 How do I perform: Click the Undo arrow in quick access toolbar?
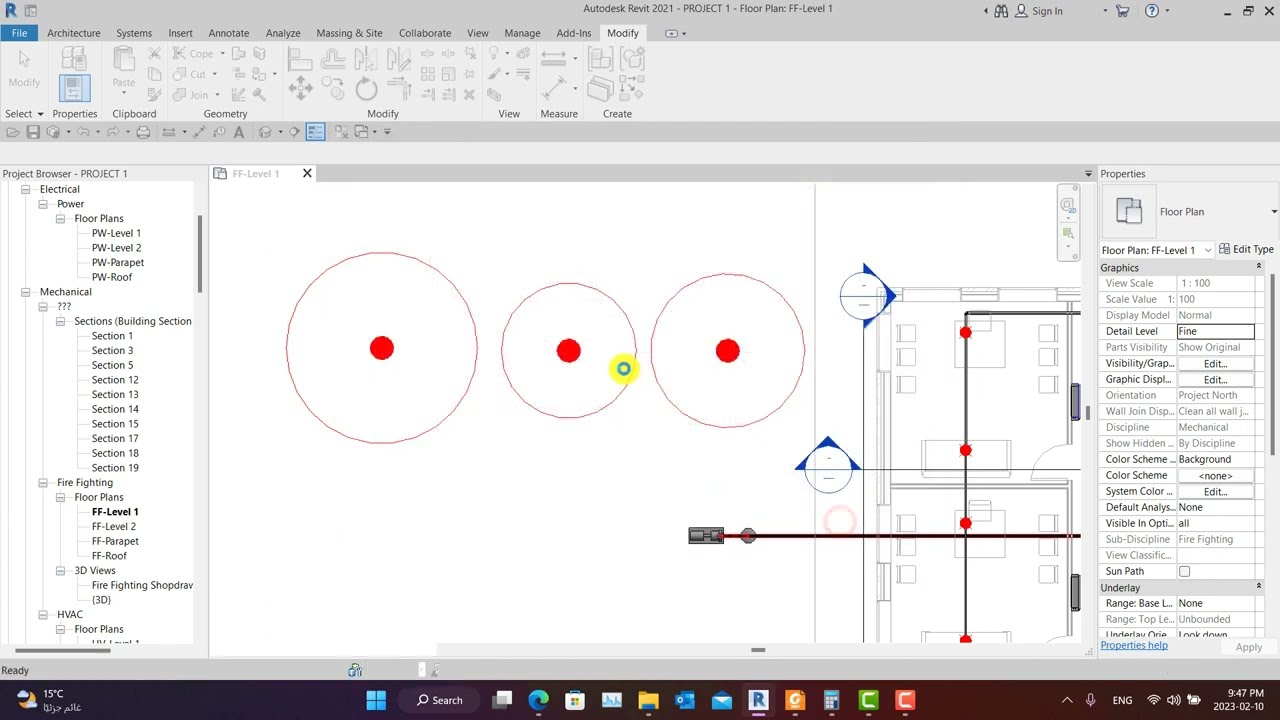[x=83, y=132]
